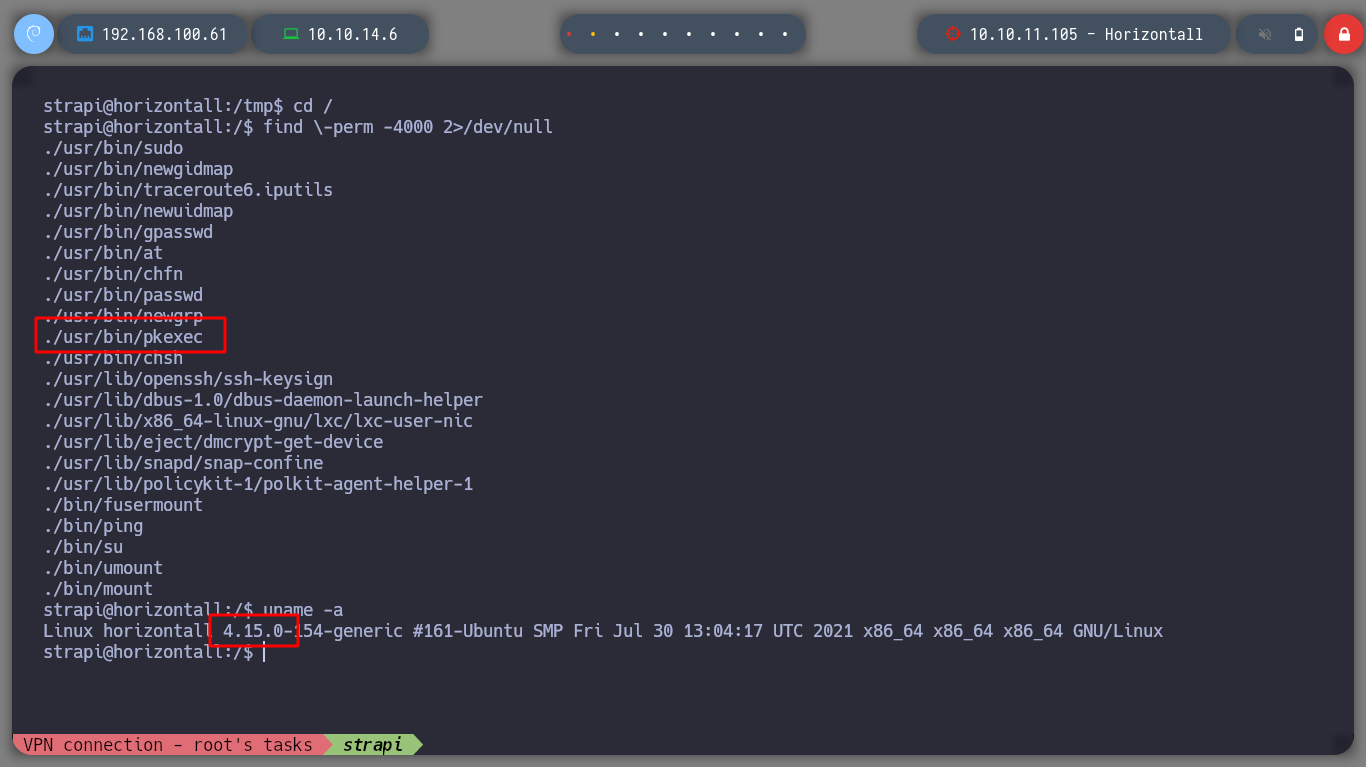Place cursor at the final shell prompt
The height and width of the screenshot is (767, 1366).
pos(264,652)
